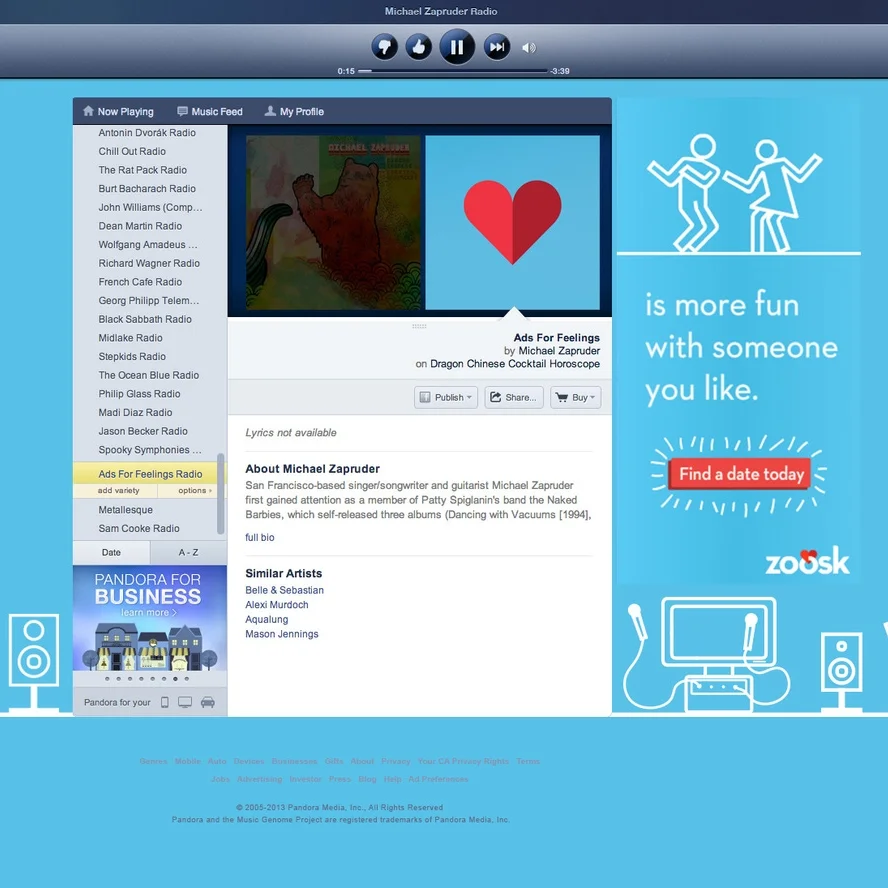Click the home icon beside Now Playing
The image size is (888, 888).
88,111
